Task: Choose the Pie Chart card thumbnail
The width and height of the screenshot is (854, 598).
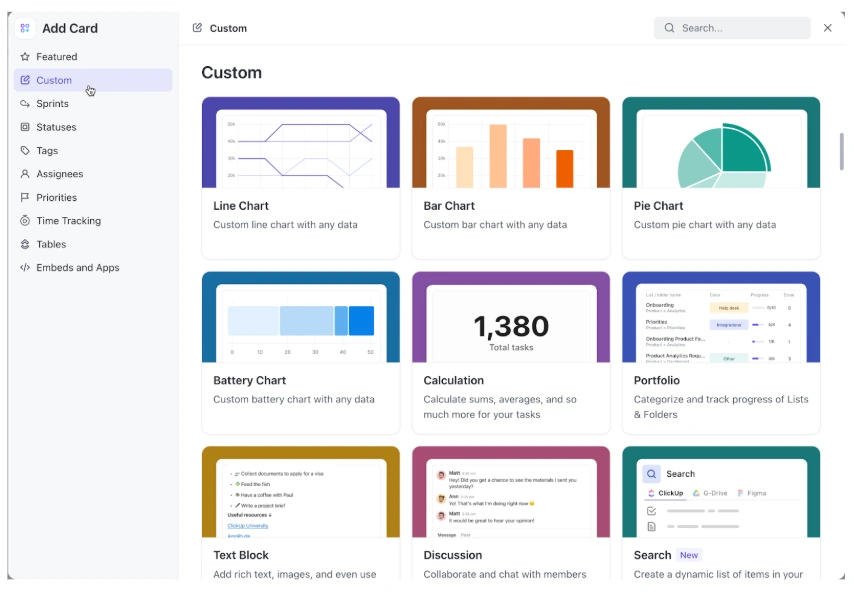Action: [x=721, y=143]
